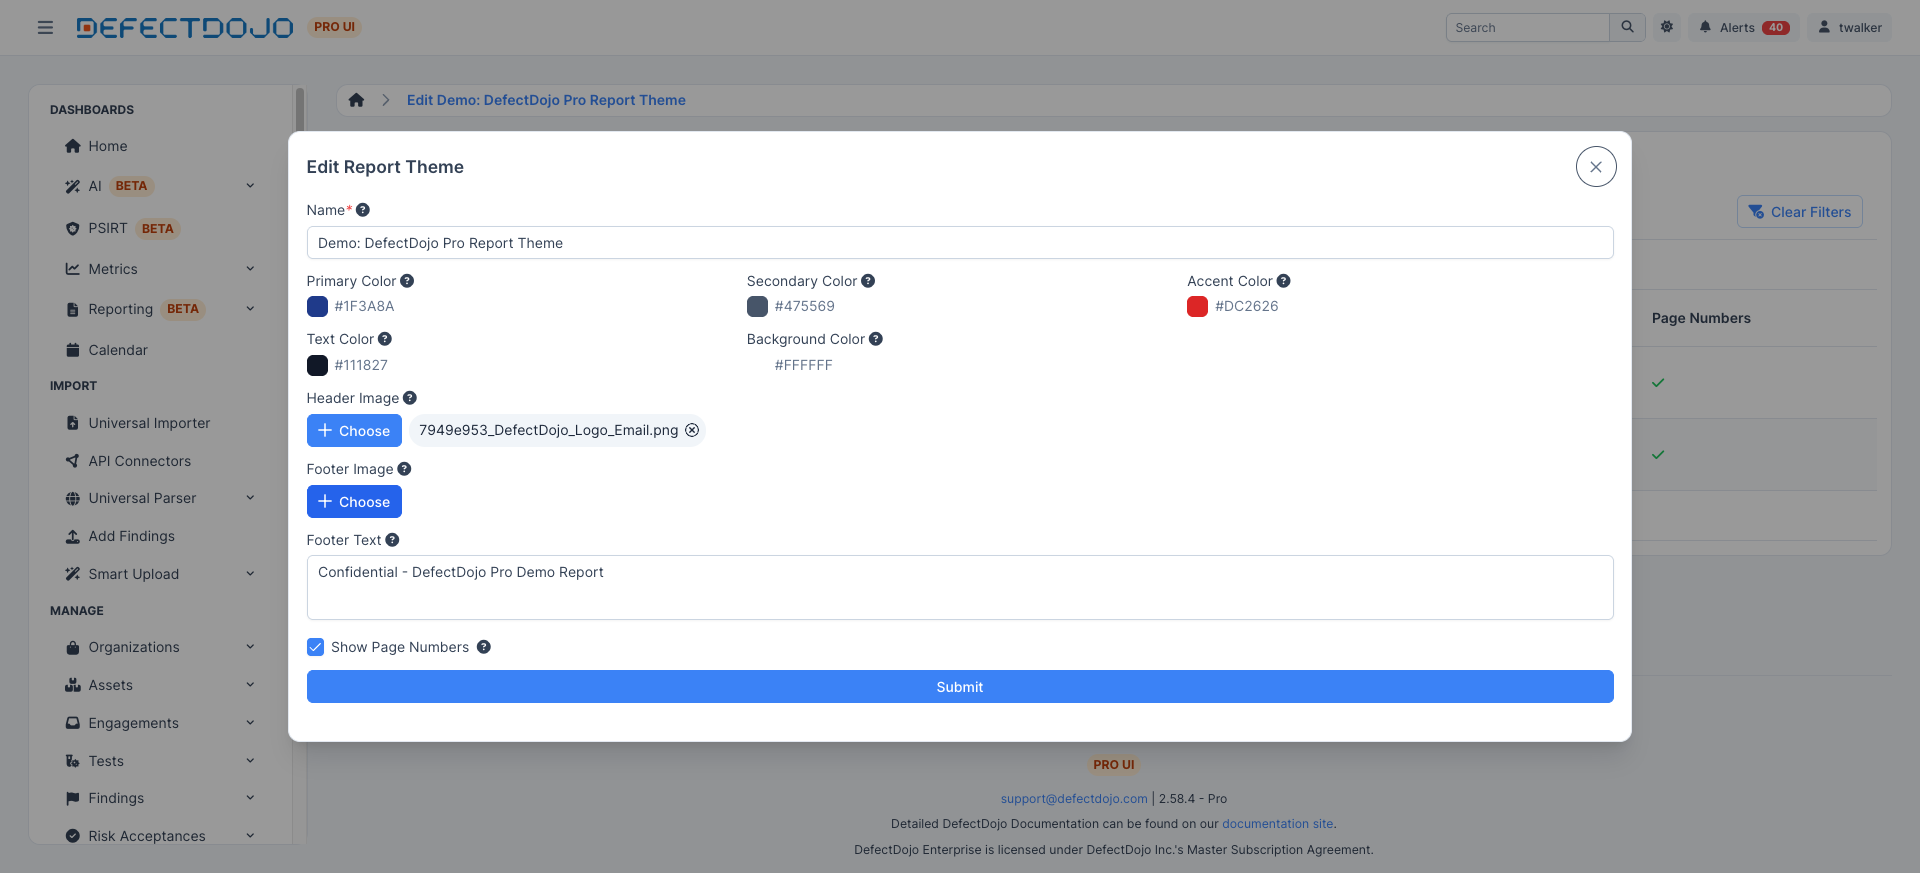The image size is (1920, 873).
Task: Open the Edit Demo breadcrumb link
Action: coord(546,100)
